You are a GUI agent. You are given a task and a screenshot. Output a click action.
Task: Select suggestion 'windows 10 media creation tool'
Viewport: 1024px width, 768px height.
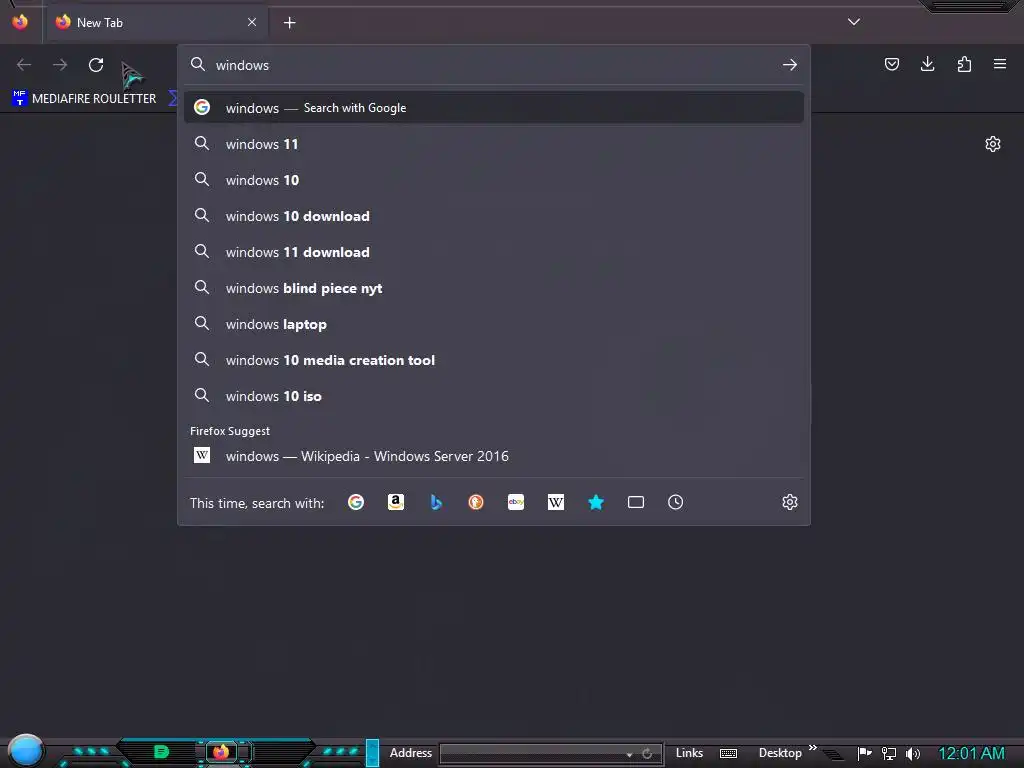tap(494, 360)
